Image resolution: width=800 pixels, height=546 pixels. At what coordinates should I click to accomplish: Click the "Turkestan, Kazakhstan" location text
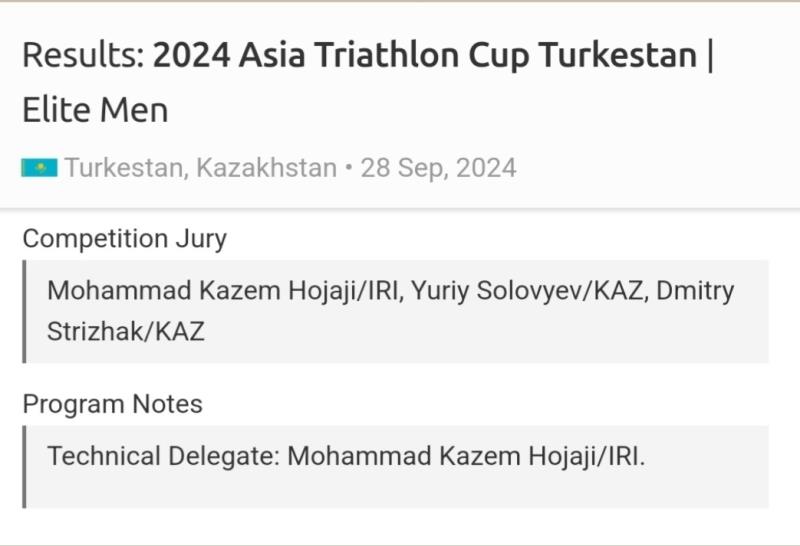(x=201, y=168)
